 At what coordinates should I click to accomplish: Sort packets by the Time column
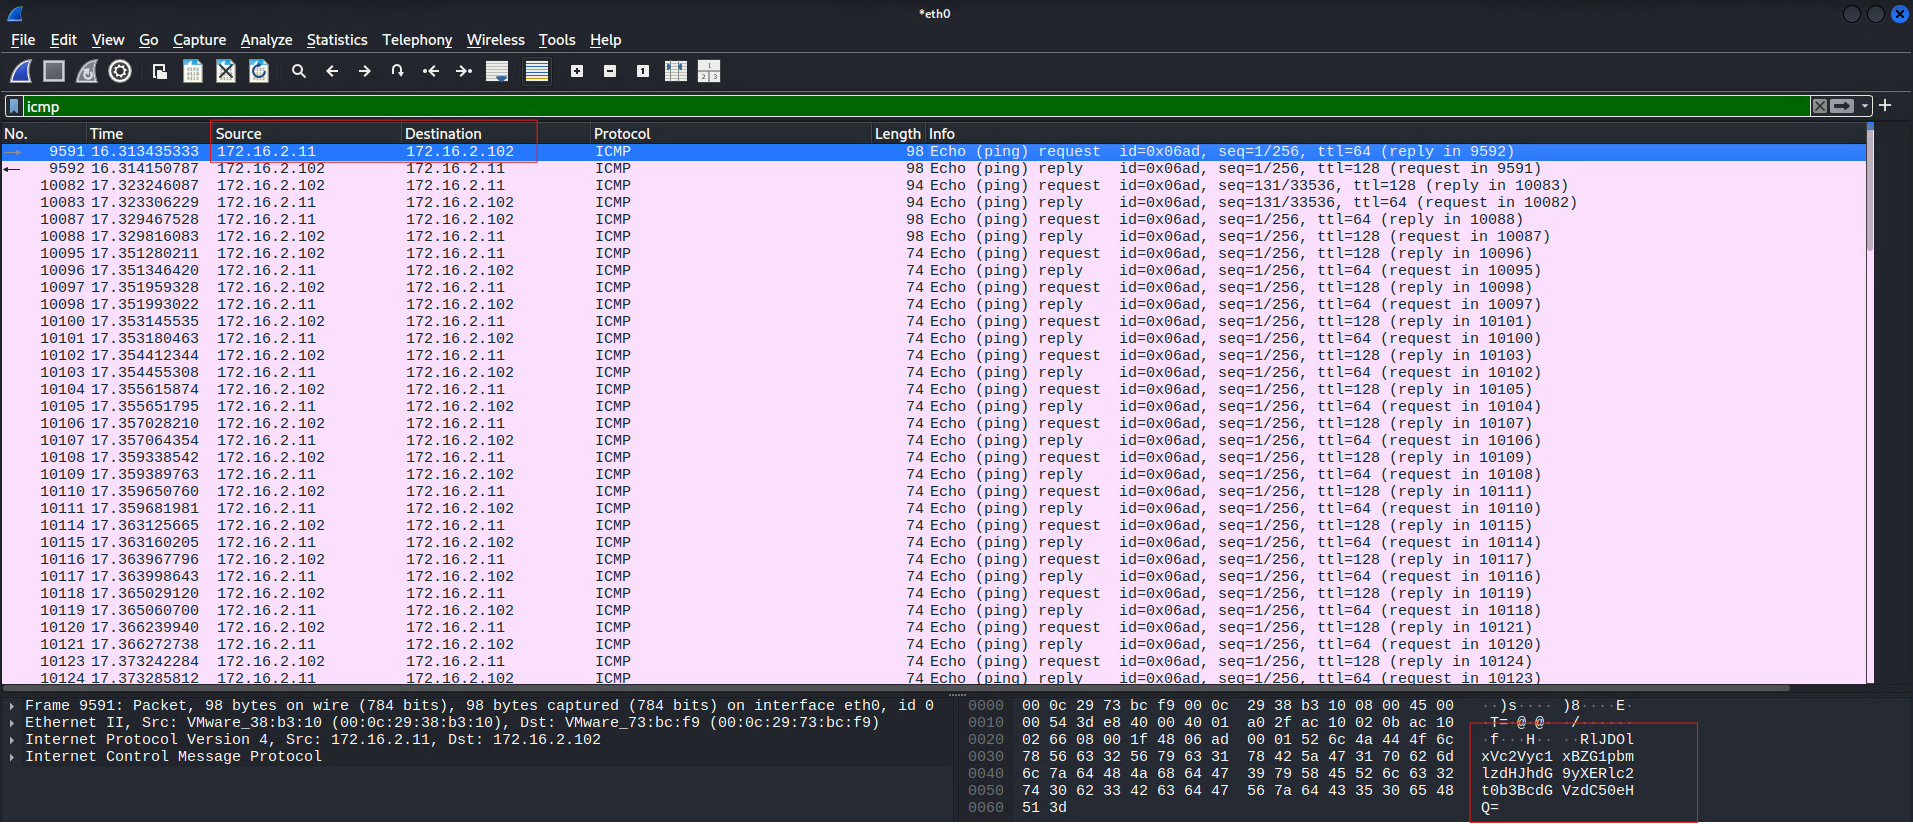[x=149, y=134]
